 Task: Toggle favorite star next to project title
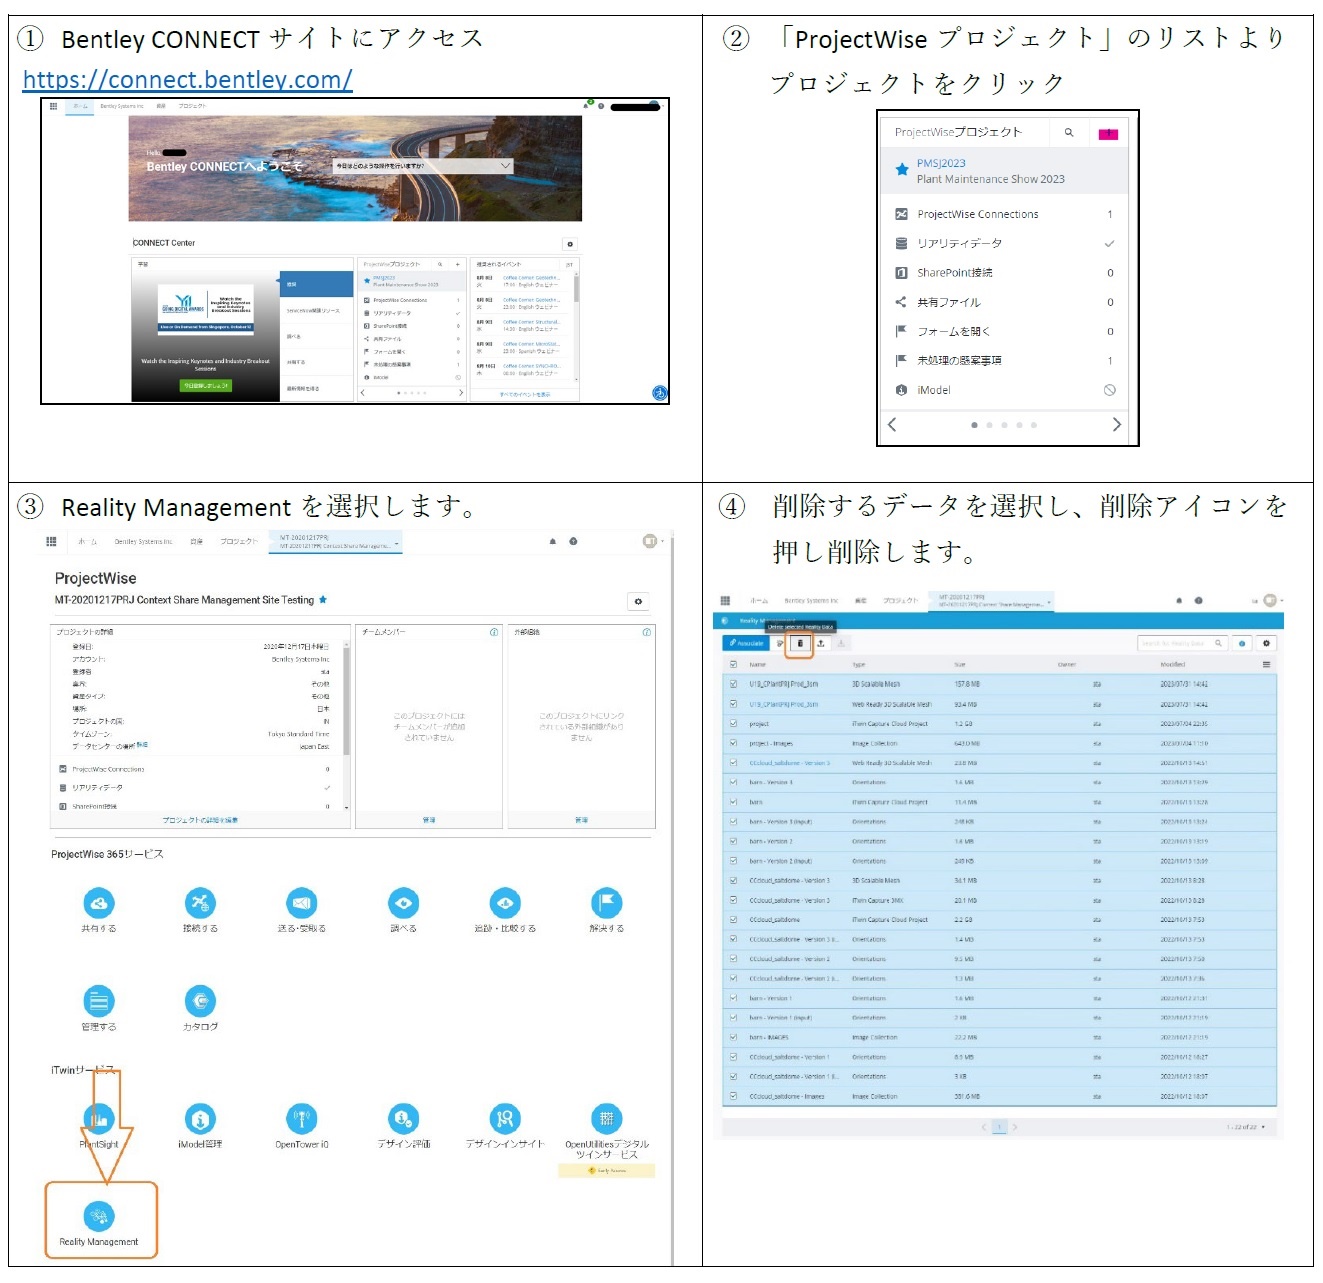[323, 600]
